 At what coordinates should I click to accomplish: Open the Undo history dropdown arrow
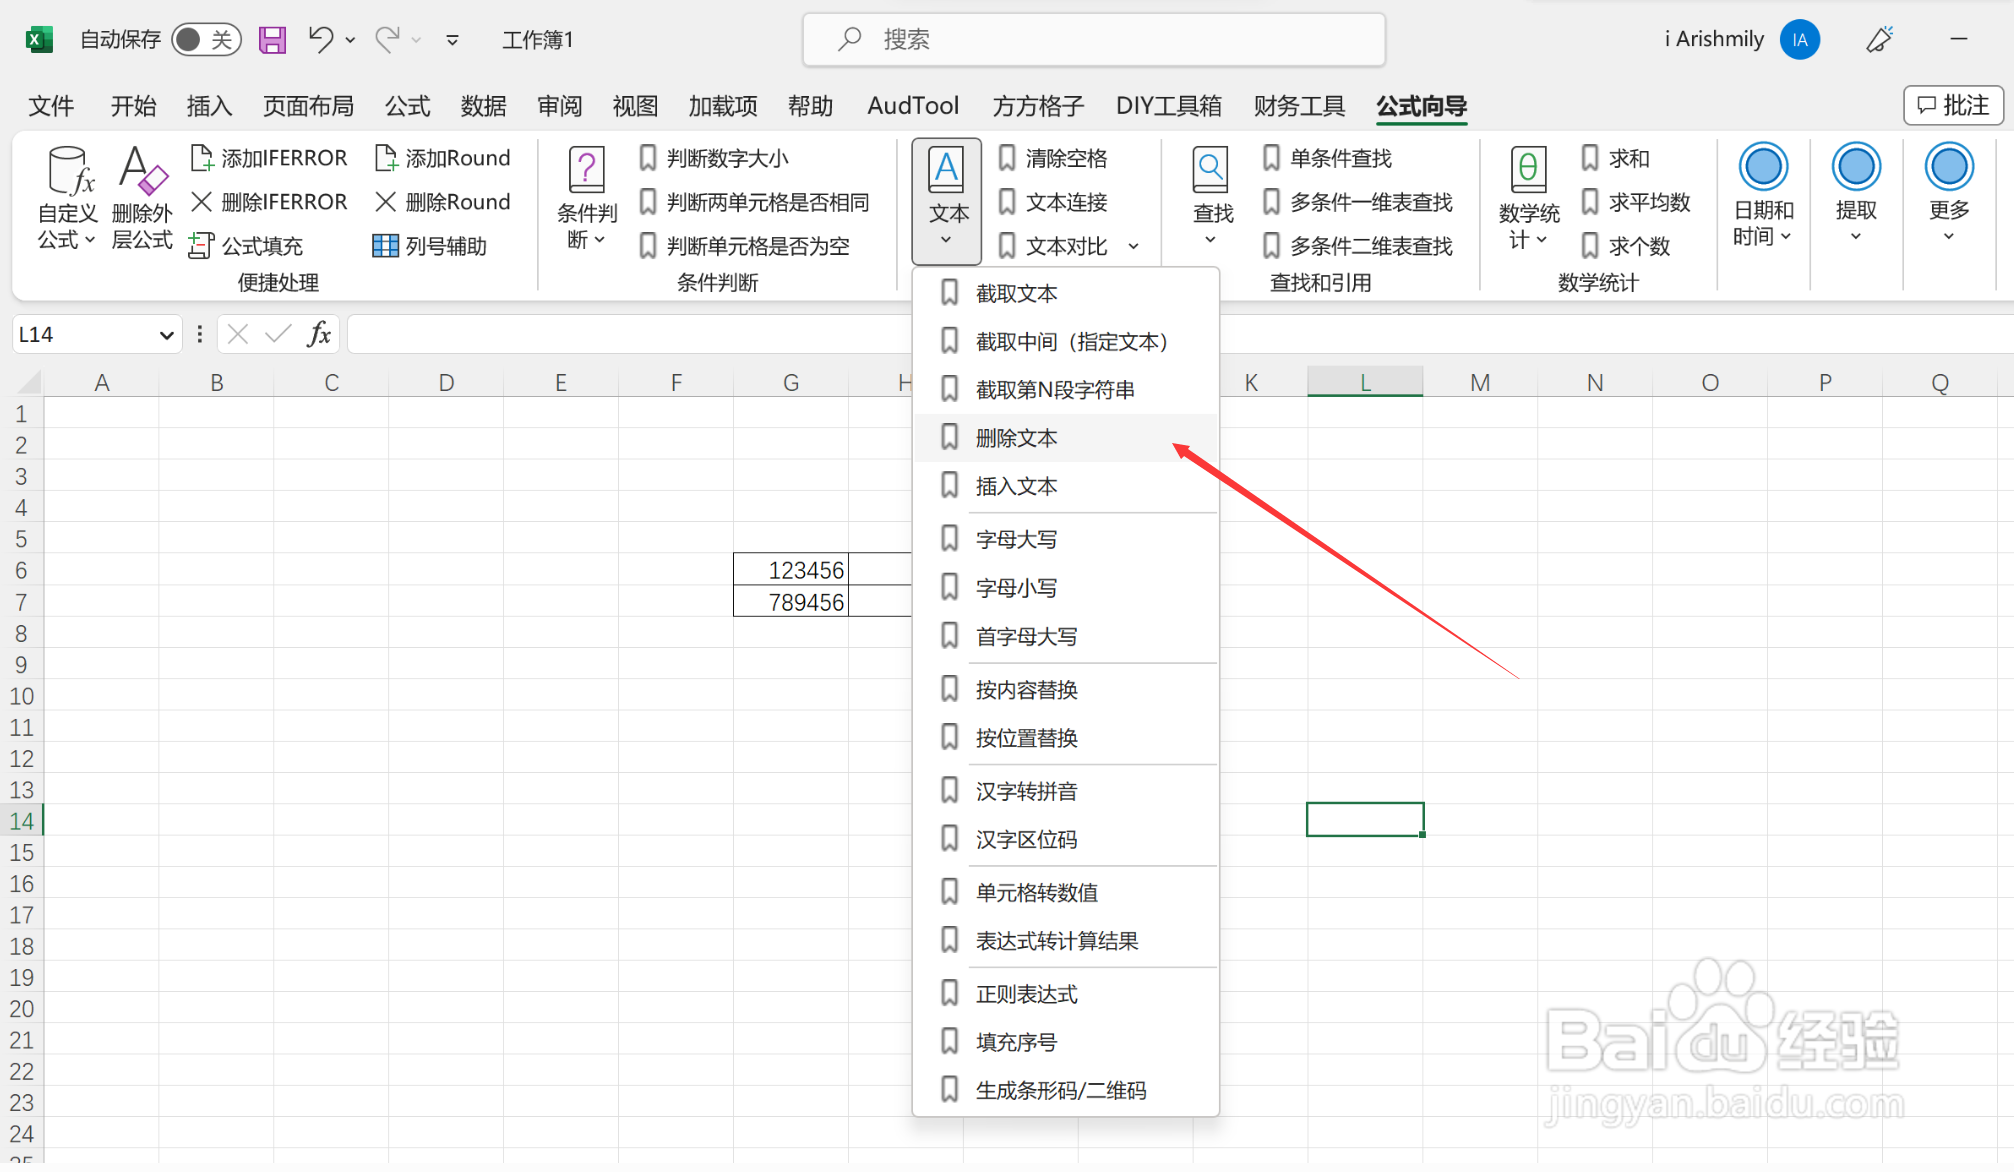click(350, 40)
